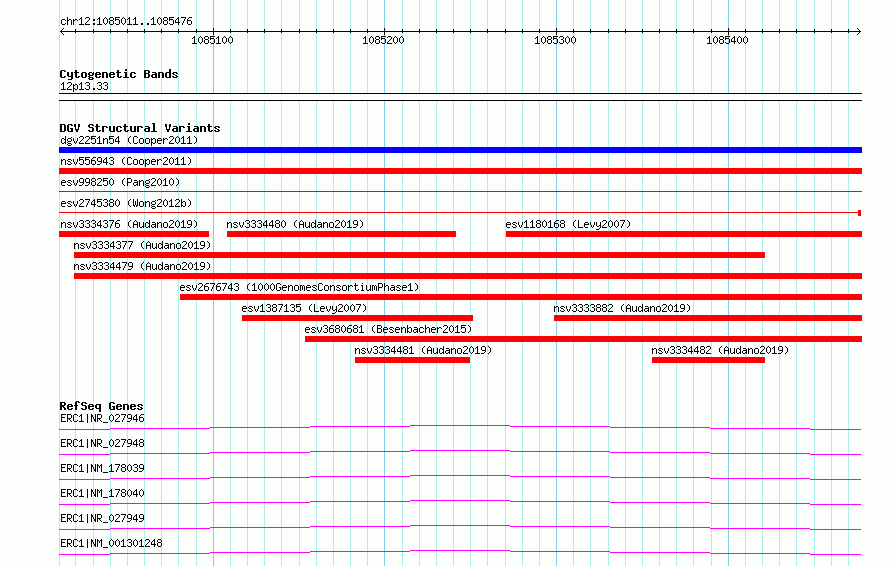This screenshot has width=890, height=566.
Task: Click the red bar under nsv3333882
Action: 708,318
